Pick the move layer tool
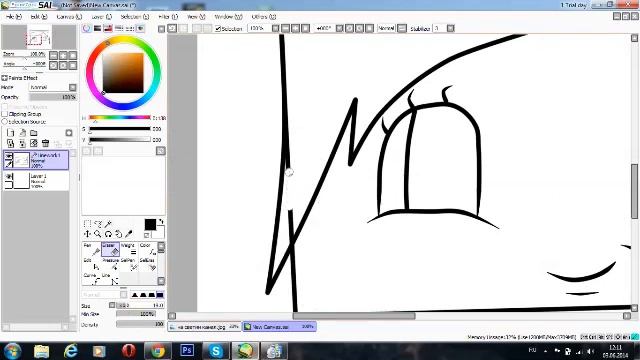 tap(87, 234)
